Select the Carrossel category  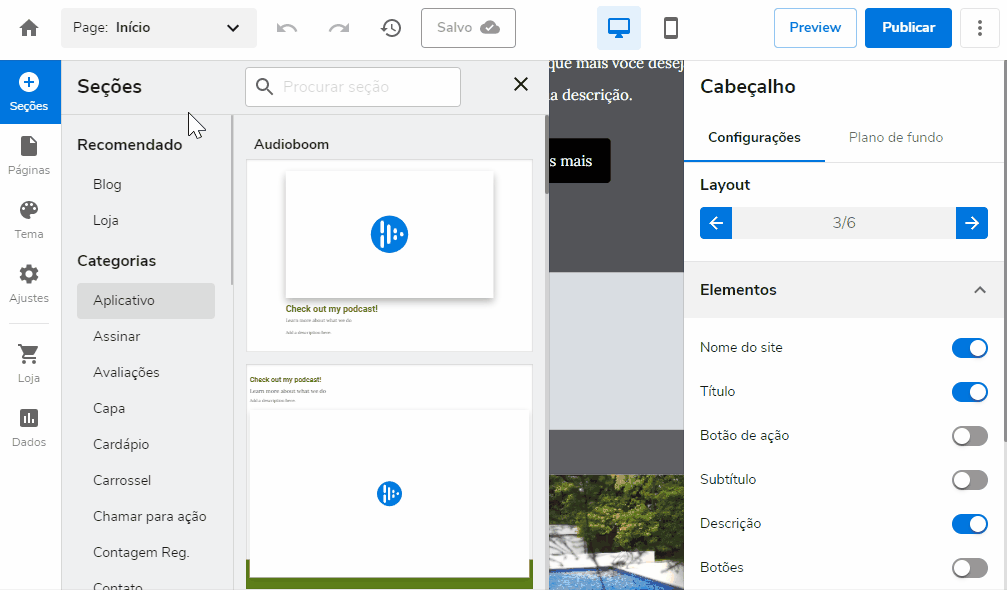click(x=122, y=480)
